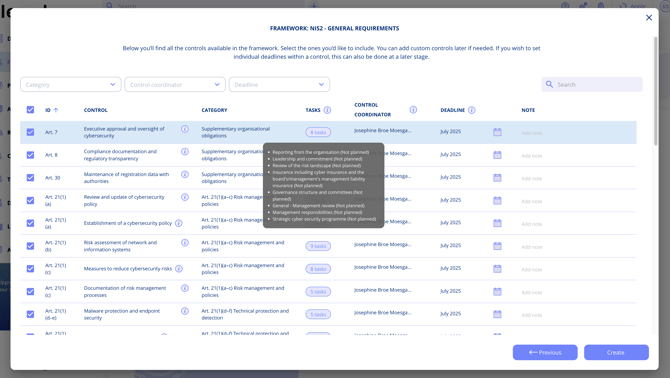
Task: Click 'Risk assessment of network and information systems'
Action: pyautogui.click(x=120, y=246)
